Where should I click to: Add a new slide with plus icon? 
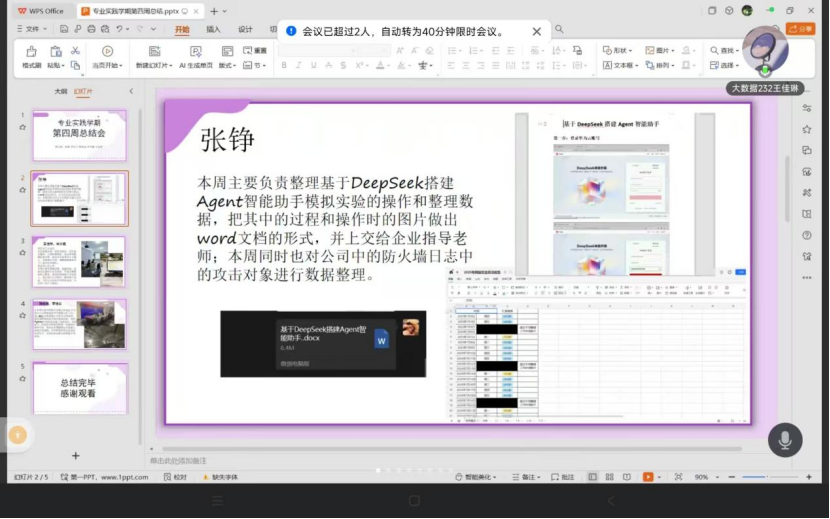pos(75,456)
